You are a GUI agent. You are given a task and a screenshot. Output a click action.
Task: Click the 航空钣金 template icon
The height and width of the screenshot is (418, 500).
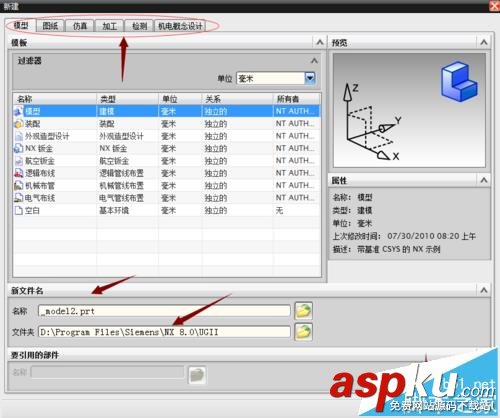coord(18,161)
